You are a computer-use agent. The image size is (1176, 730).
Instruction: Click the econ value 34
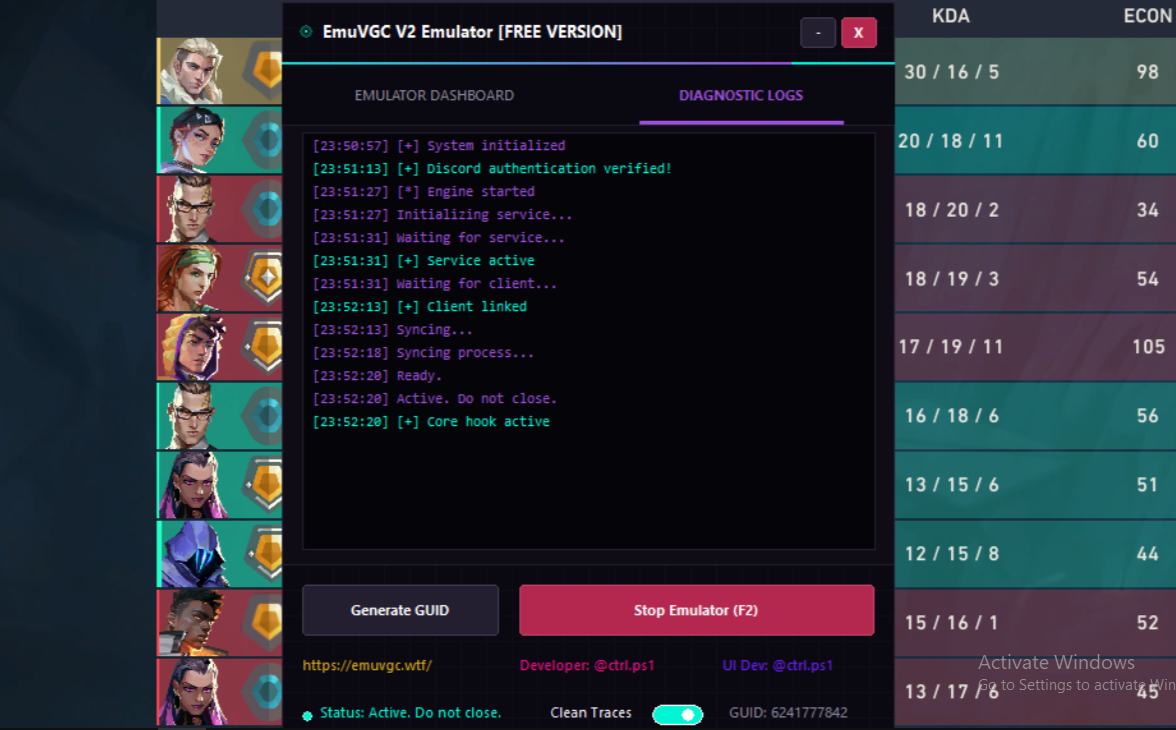[1148, 210]
